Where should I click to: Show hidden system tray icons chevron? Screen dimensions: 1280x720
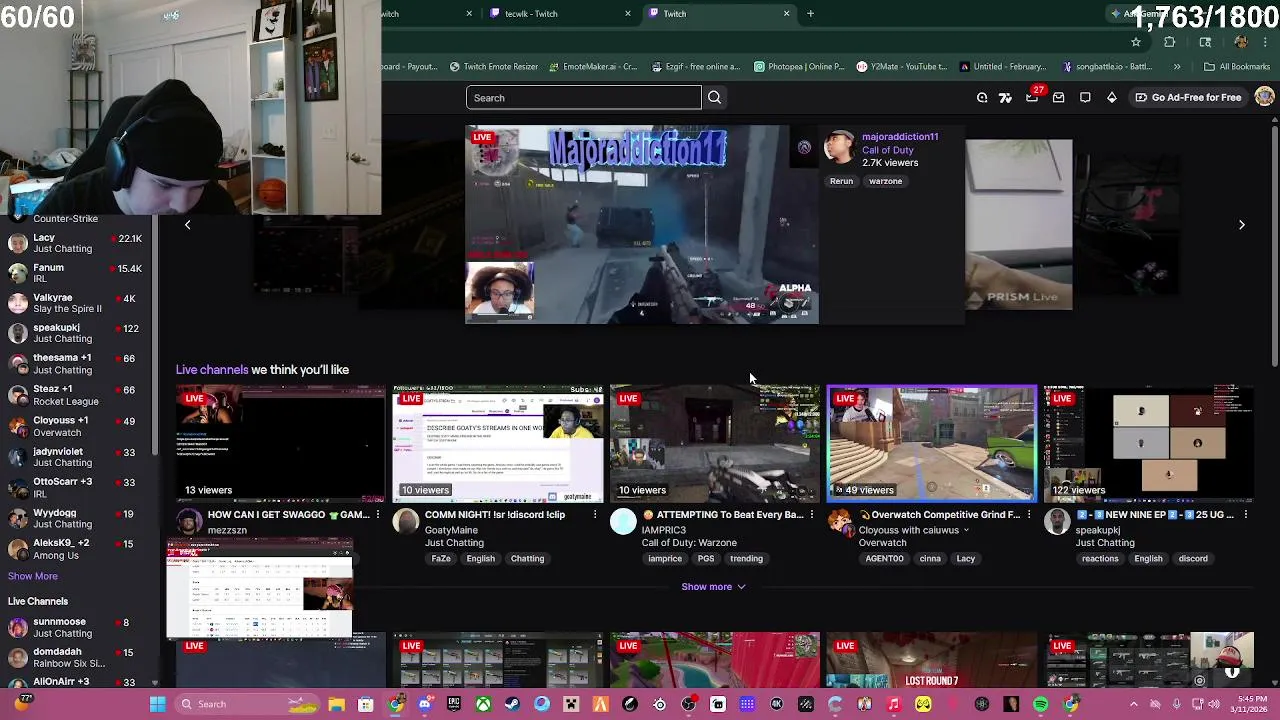pos(1133,704)
